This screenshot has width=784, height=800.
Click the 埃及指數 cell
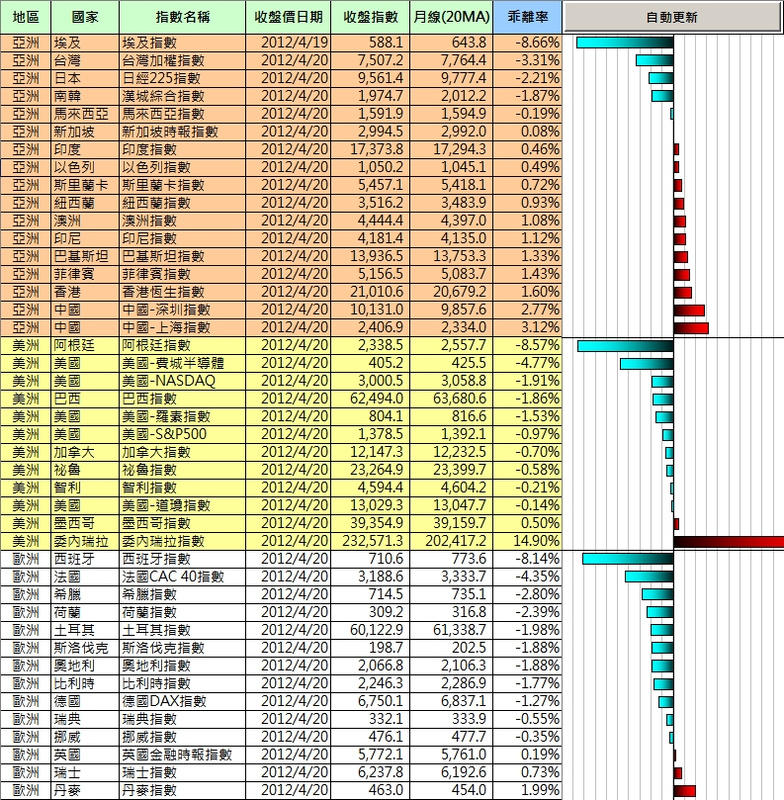click(182, 43)
